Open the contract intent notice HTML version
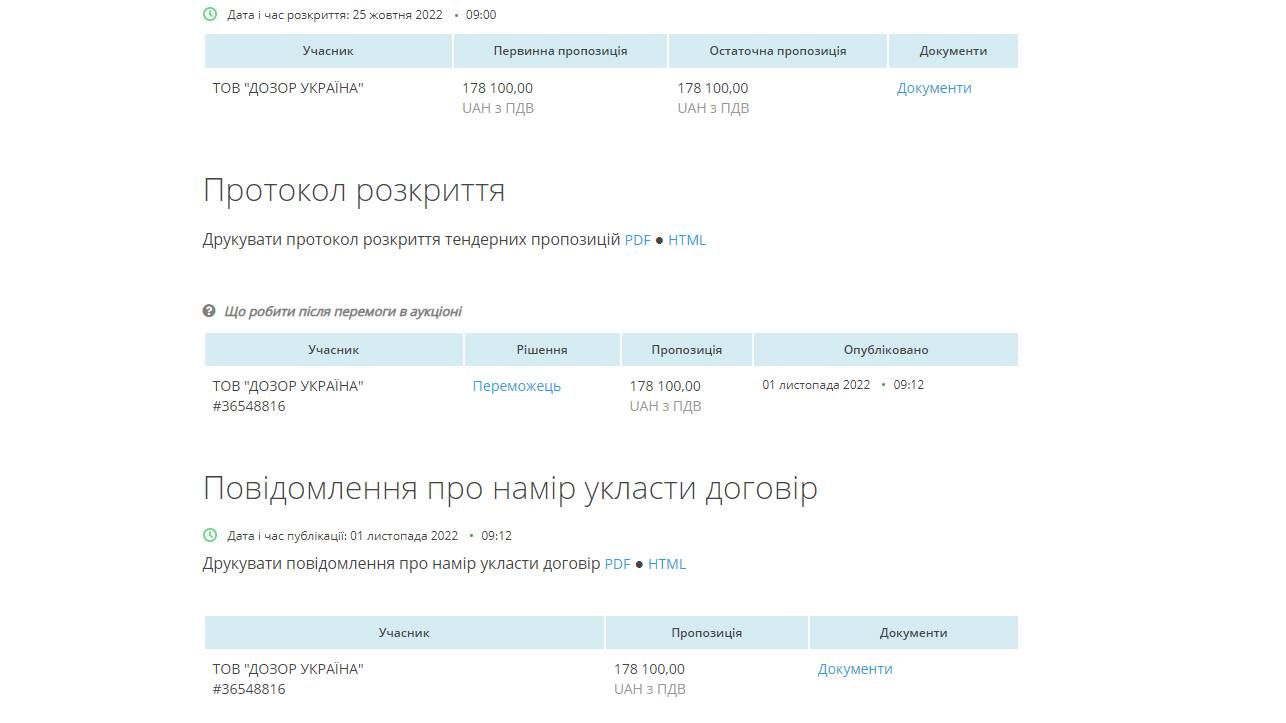 click(x=667, y=564)
